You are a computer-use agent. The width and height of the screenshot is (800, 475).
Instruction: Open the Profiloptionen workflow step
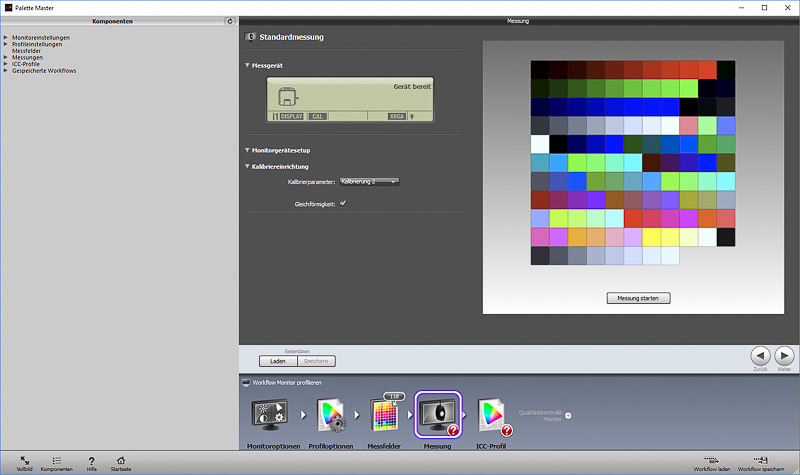coord(329,412)
